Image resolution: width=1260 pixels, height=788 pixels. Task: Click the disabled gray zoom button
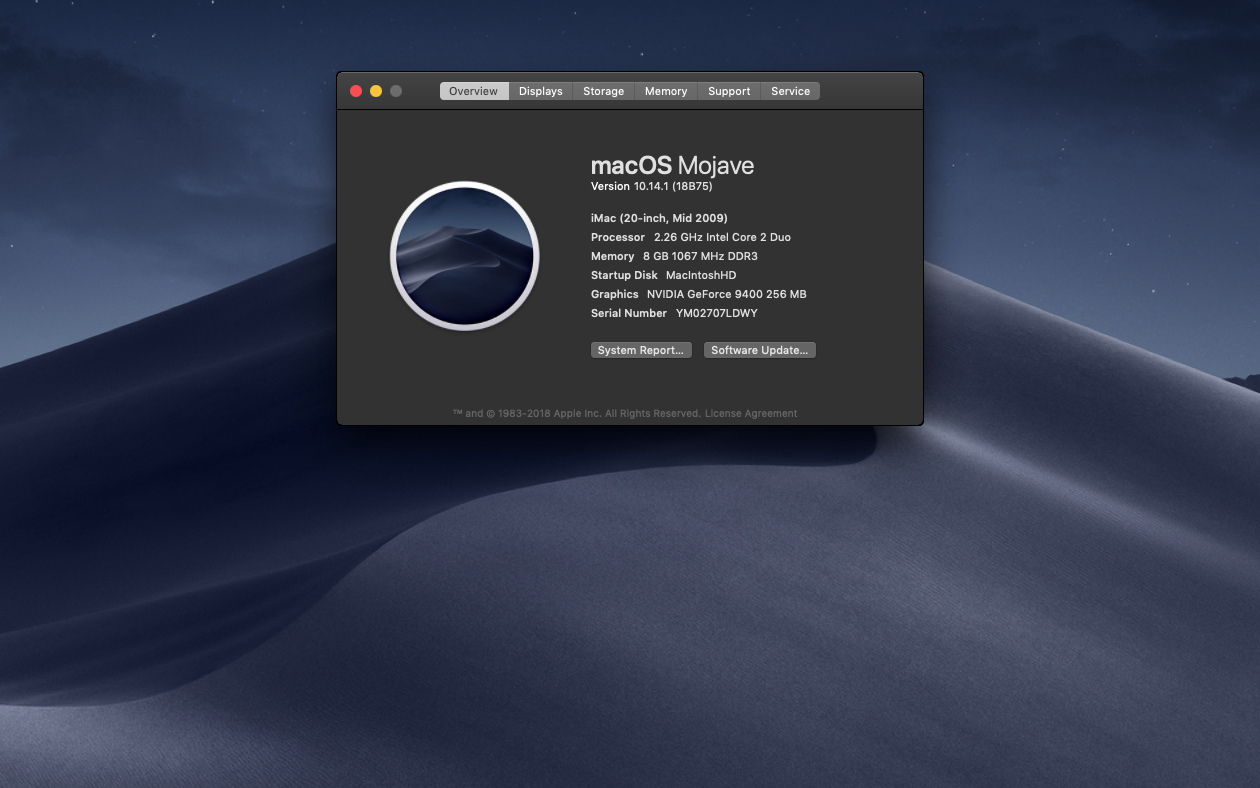(396, 91)
